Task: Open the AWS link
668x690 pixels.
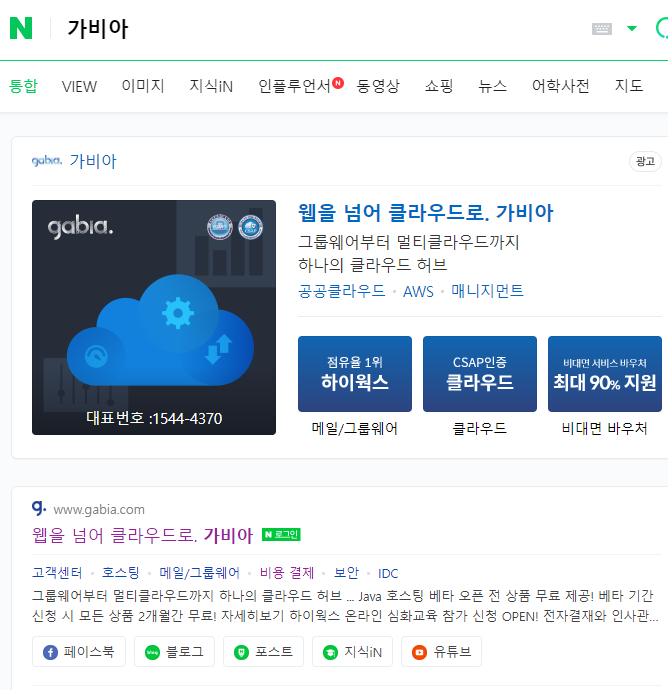Action: click(x=418, y=291)
